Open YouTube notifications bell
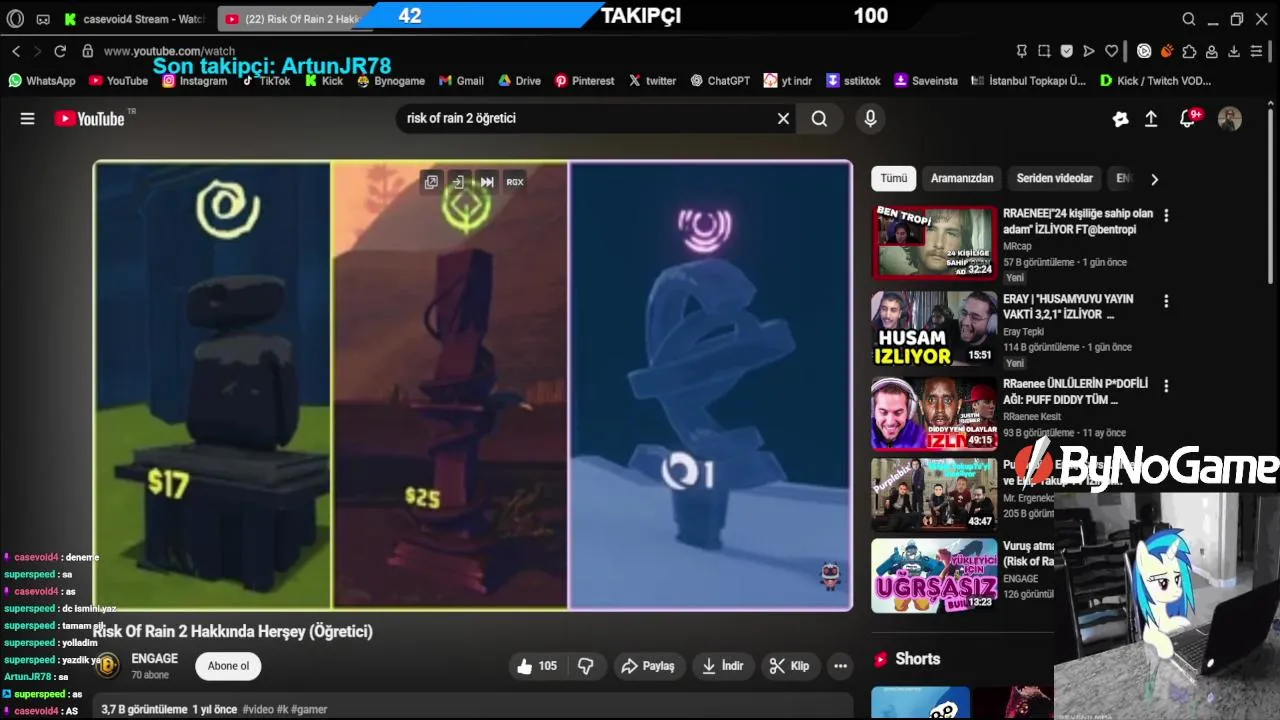 point(1188,119)
